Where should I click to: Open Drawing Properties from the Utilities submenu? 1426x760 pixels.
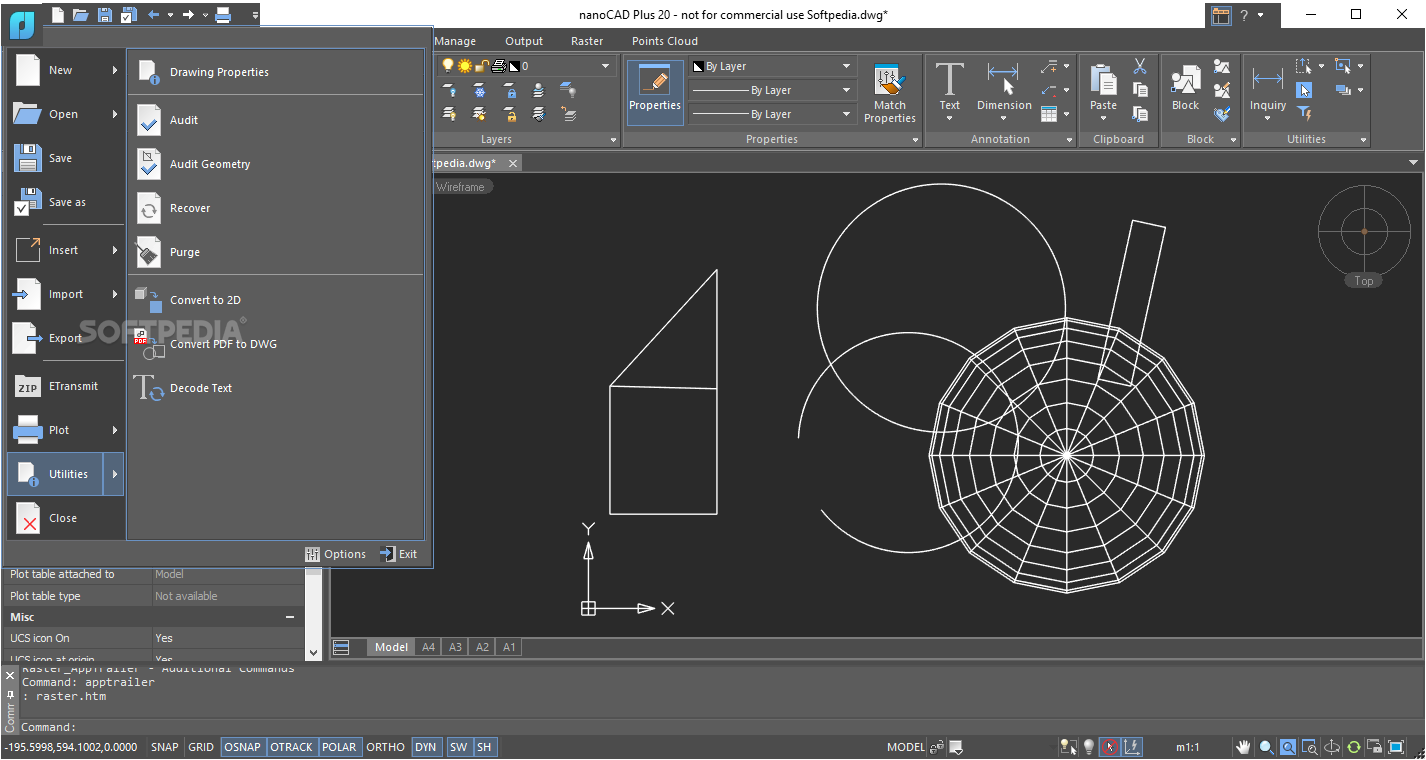coord(275,72)
